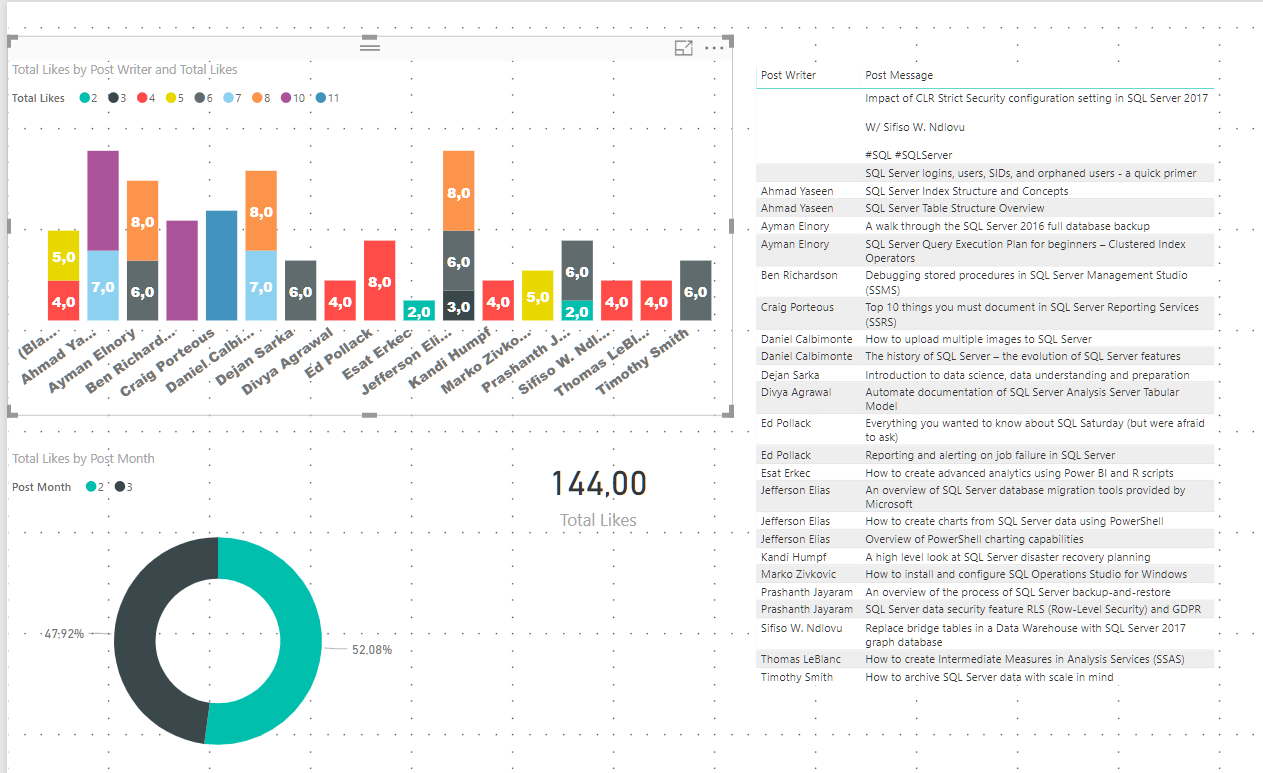Select Kandi Humpf in the Post Writer column
This screenshot has width=1263, height=773.
(794, 557)
